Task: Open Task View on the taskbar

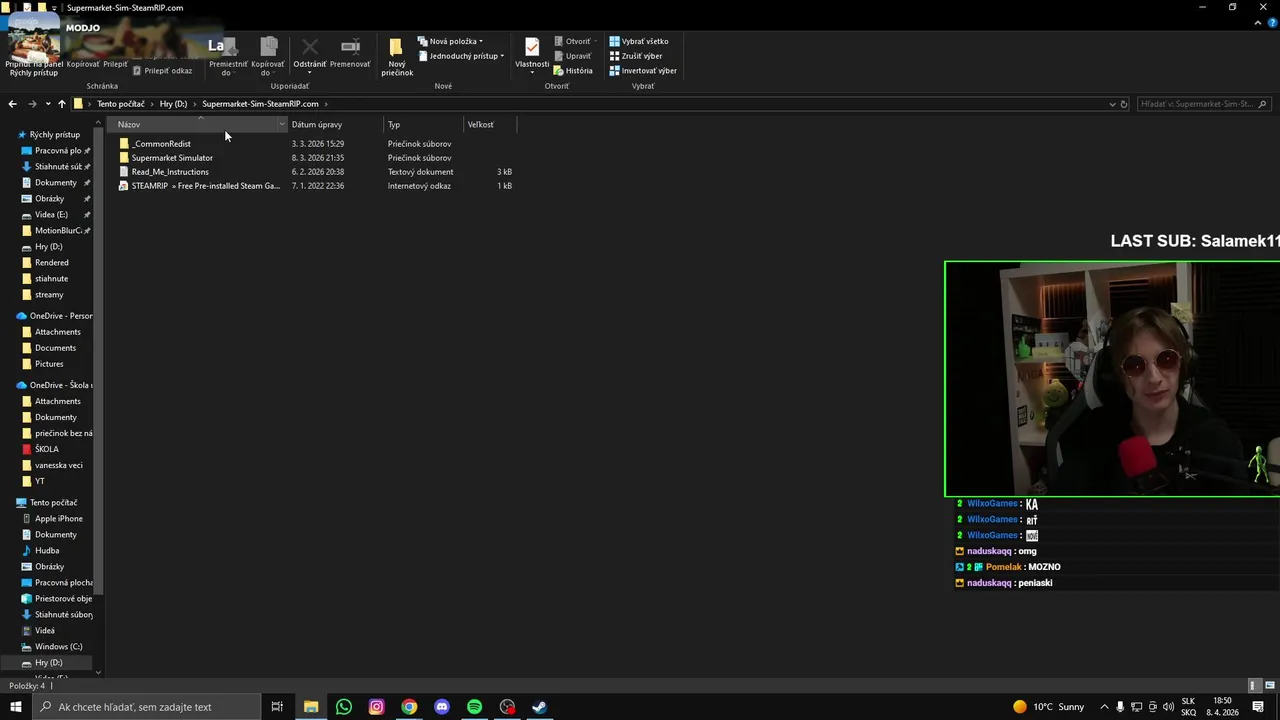Action: 277,707
